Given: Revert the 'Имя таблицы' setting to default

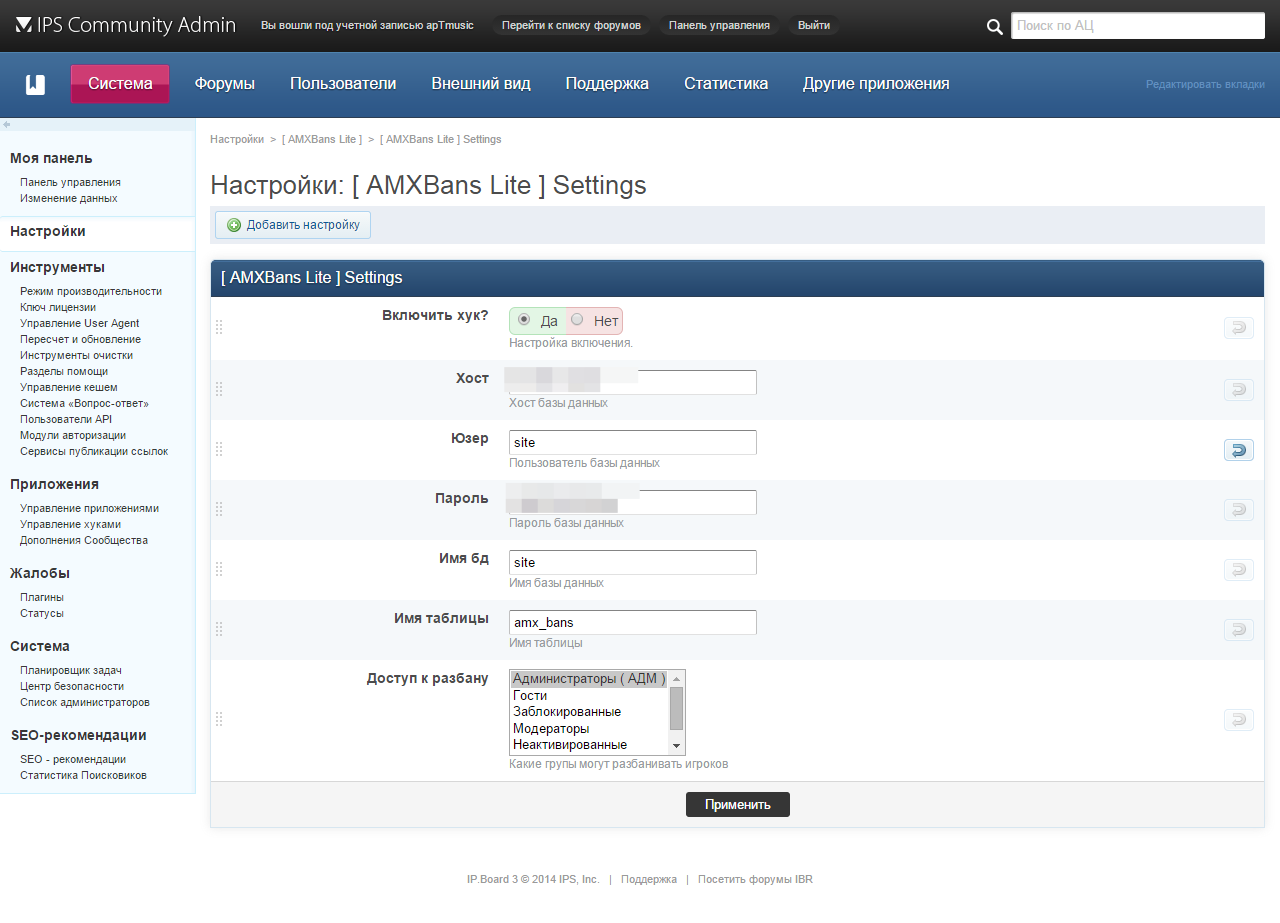Looking at the screenshot, I should click(x=1239, y=630).
